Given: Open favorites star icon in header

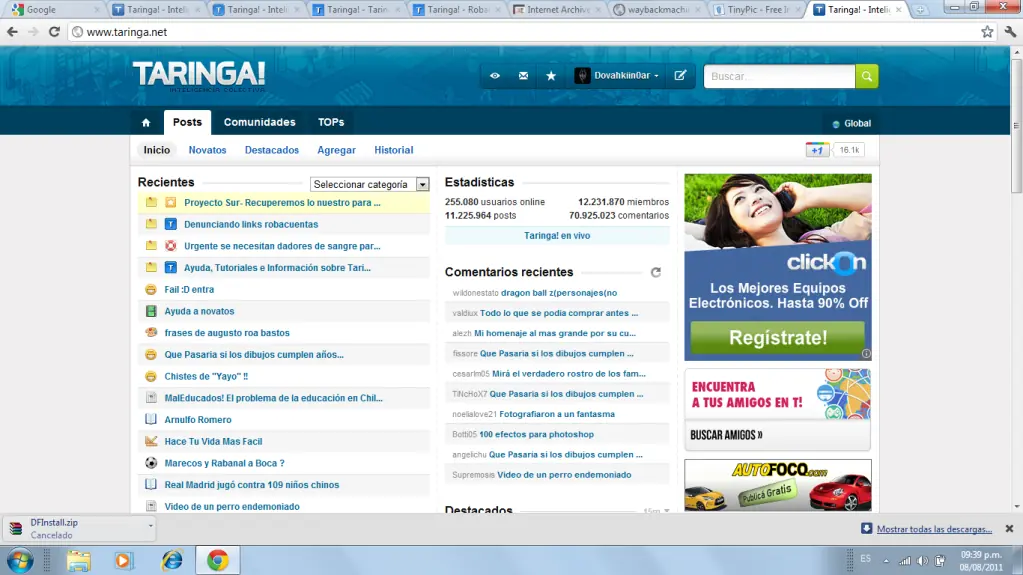Looking at the screenshot, I should pos(551,76).
